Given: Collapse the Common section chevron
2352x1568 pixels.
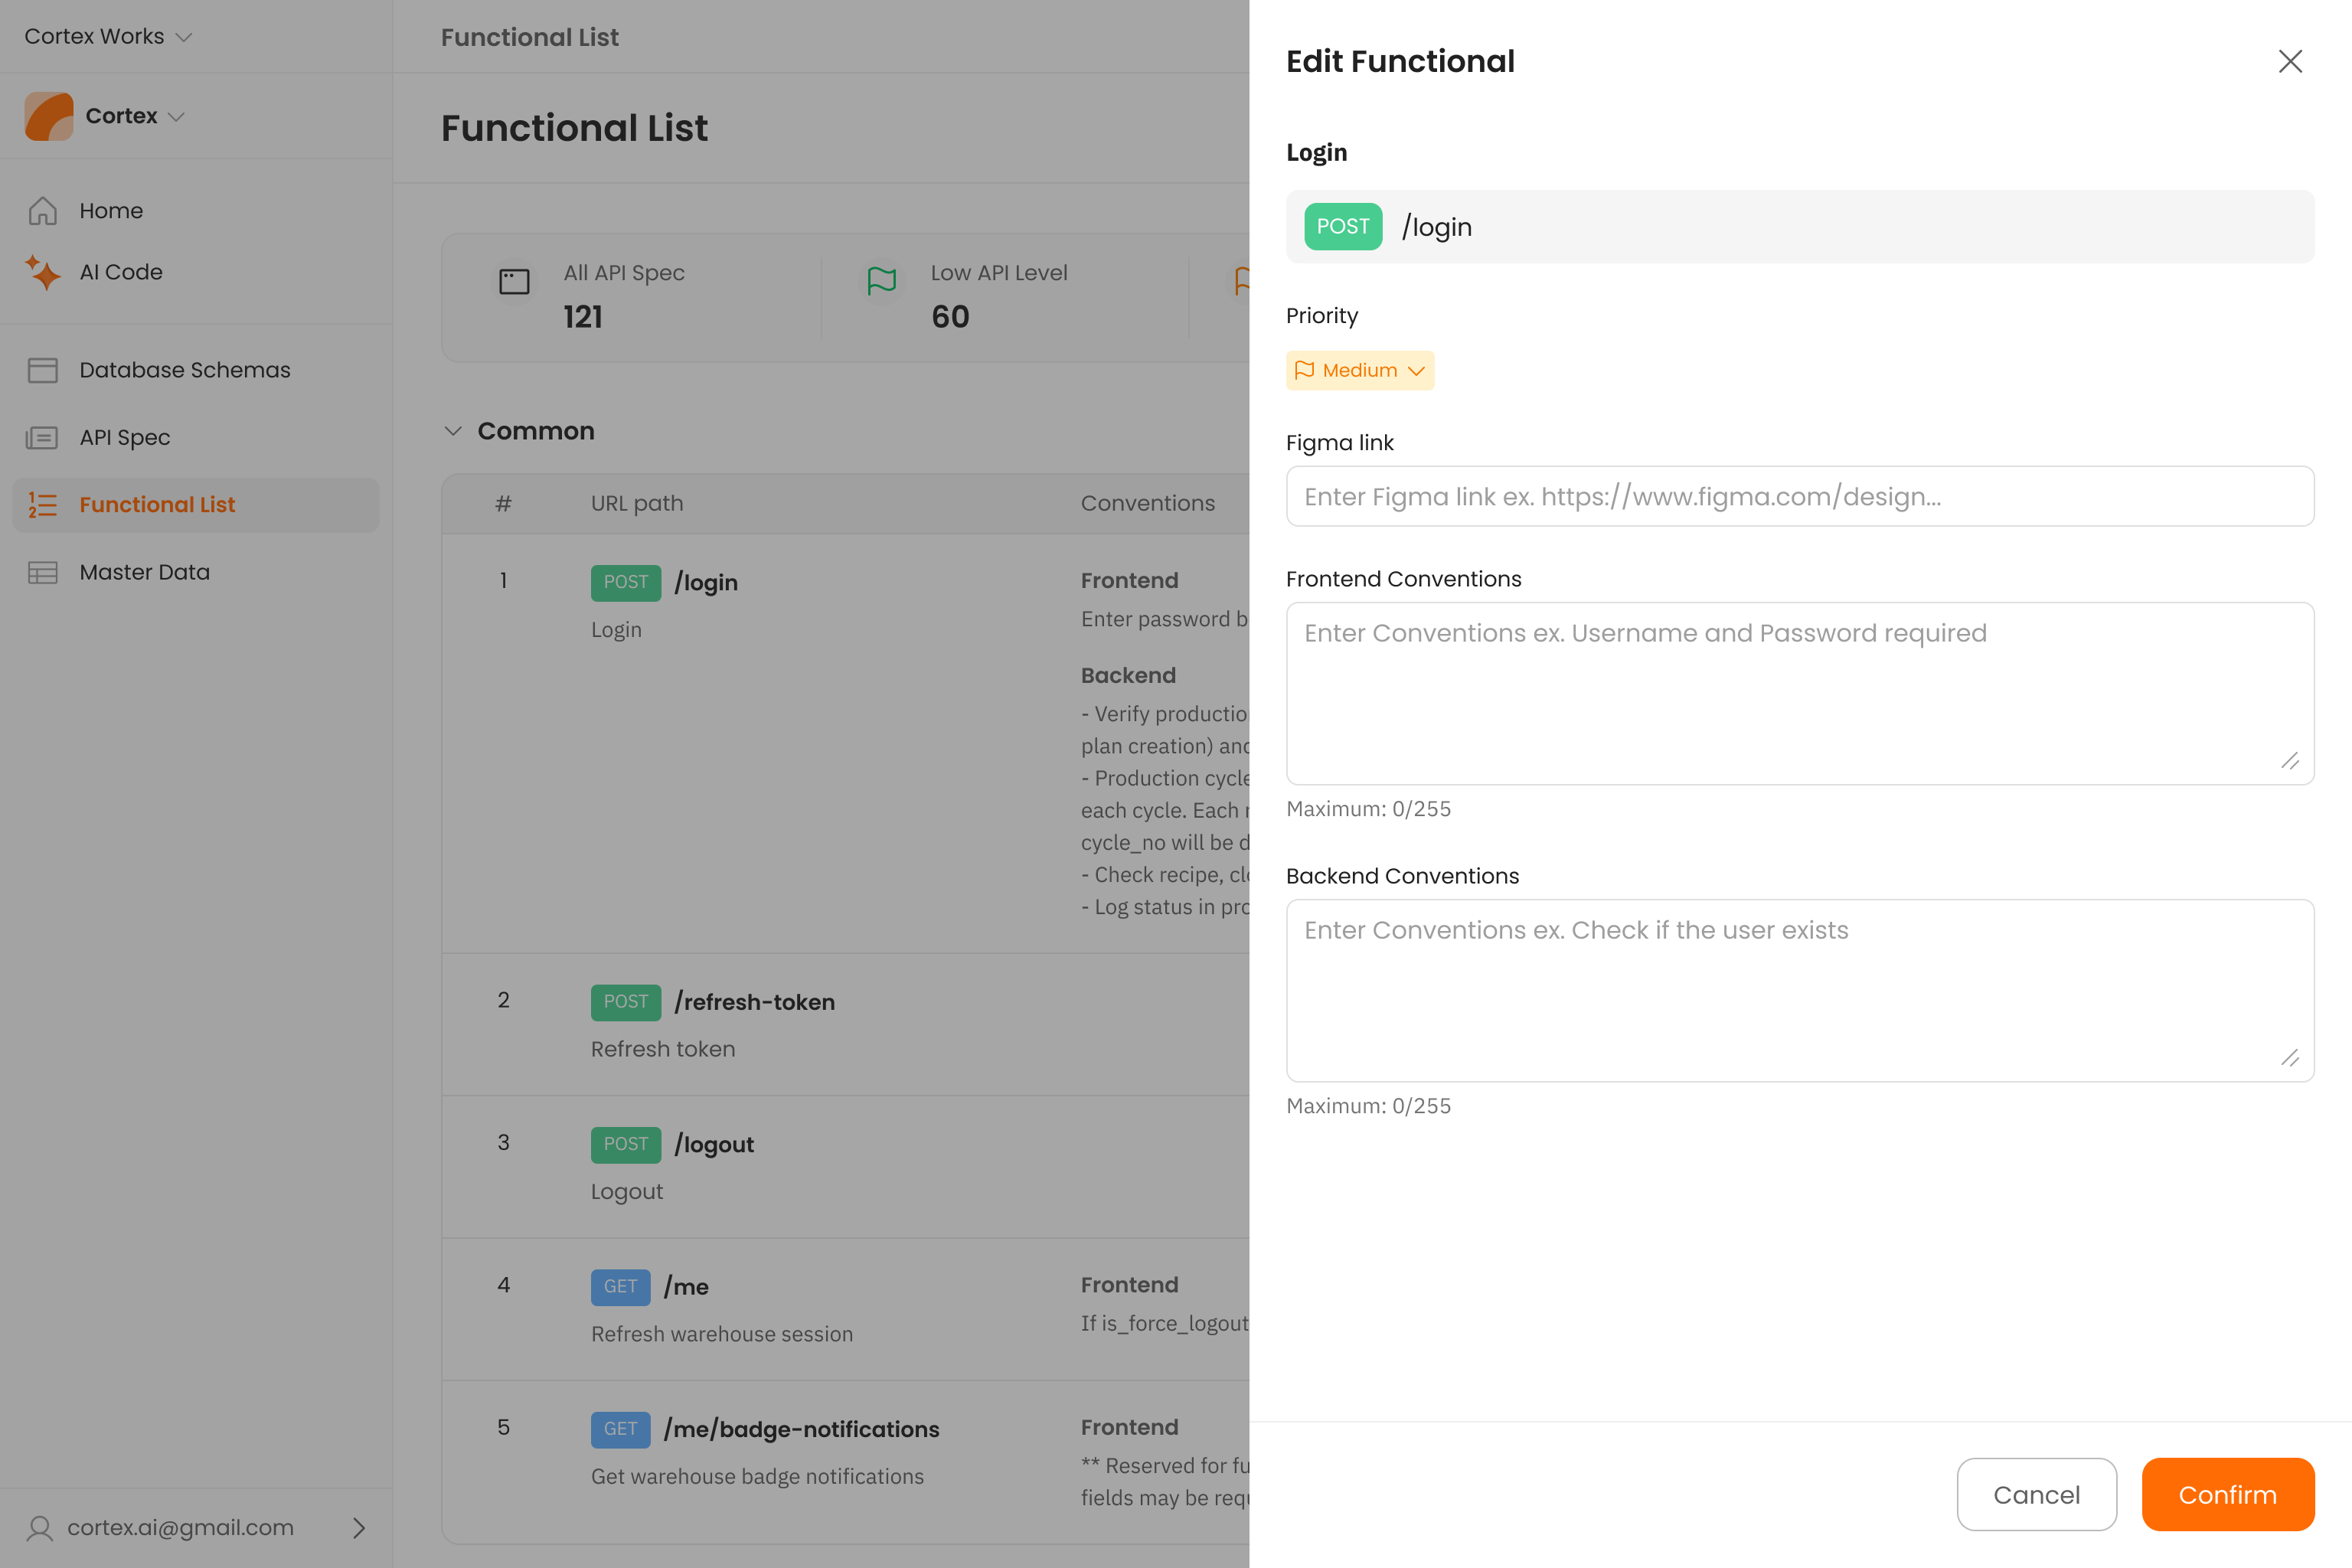Looking at the screenshot, I should pos(453,431).
